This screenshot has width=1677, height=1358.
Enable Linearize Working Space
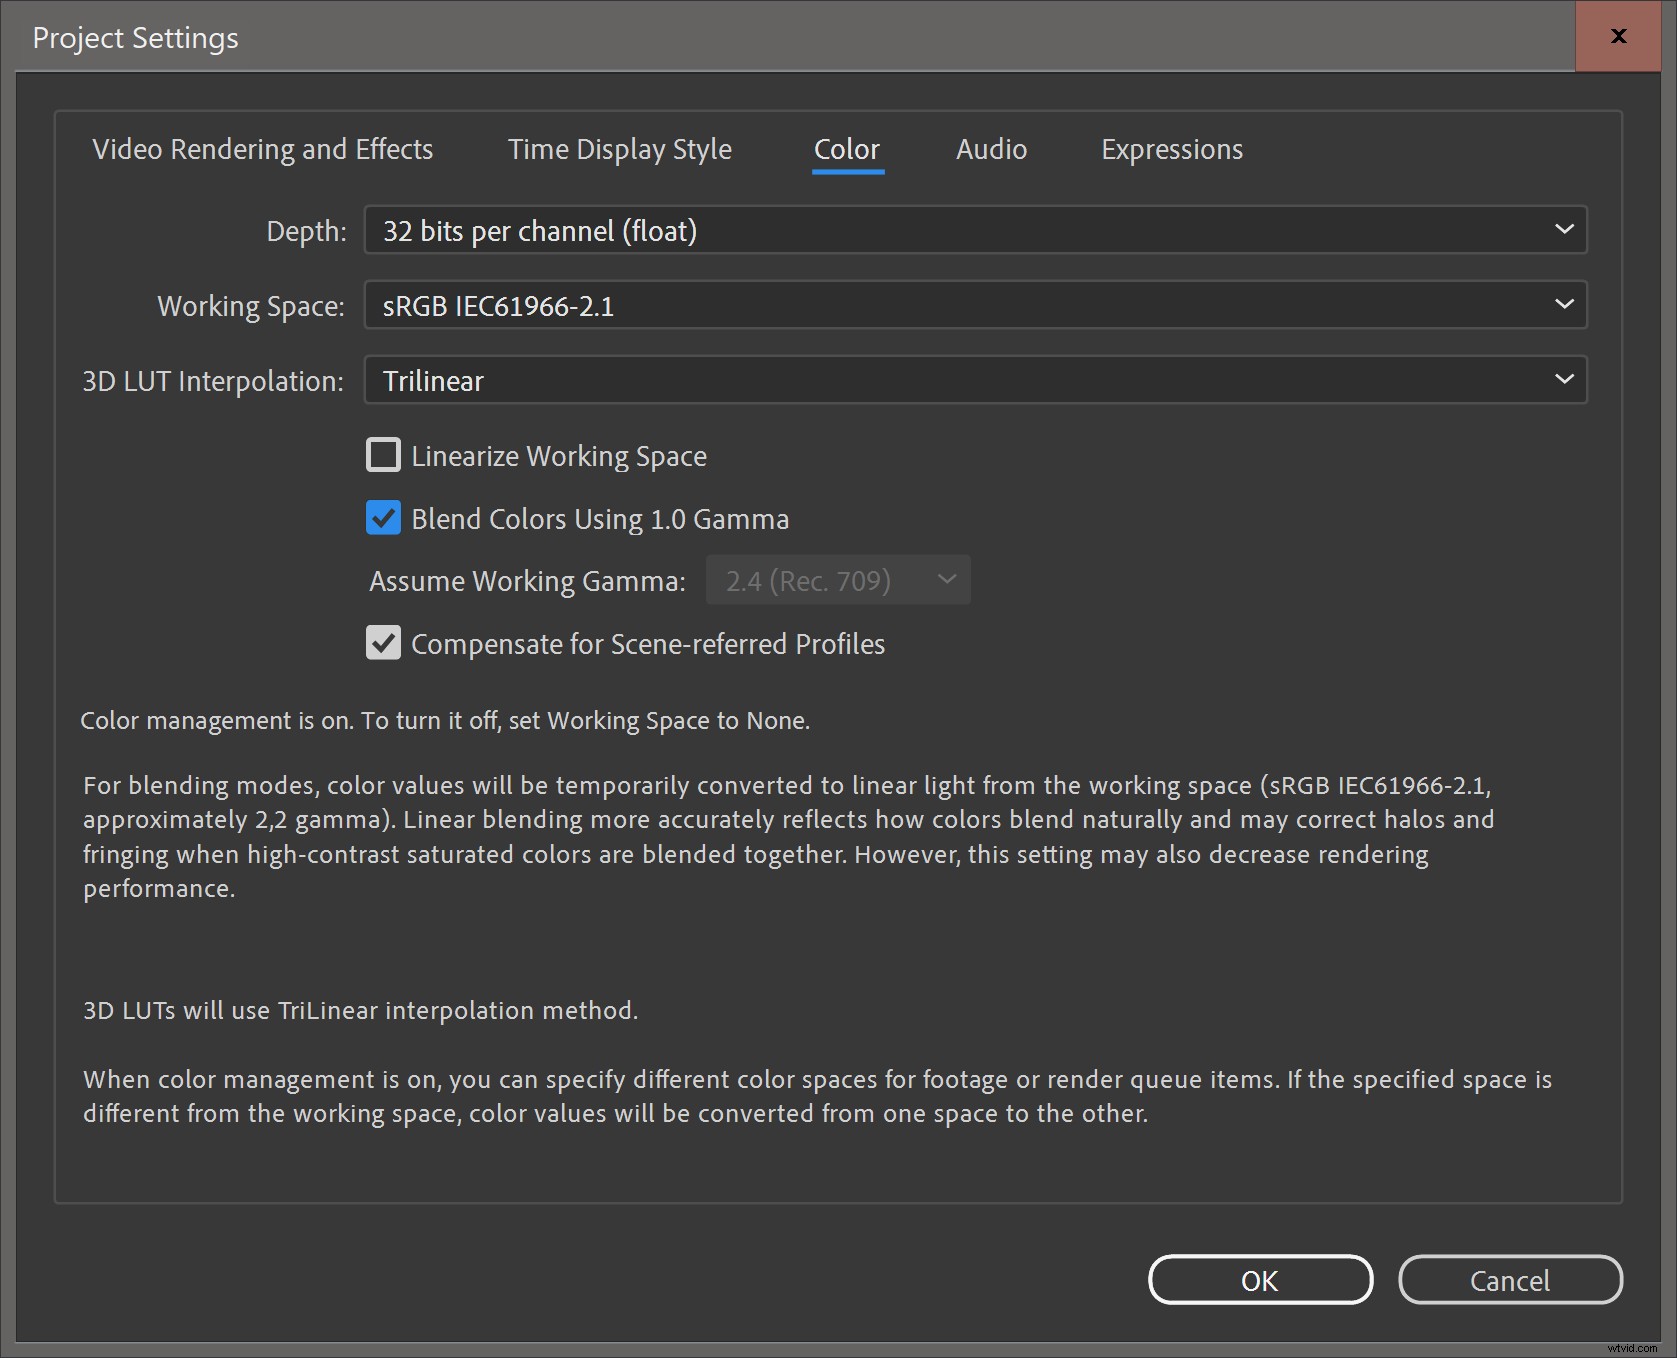pos(383,455)
